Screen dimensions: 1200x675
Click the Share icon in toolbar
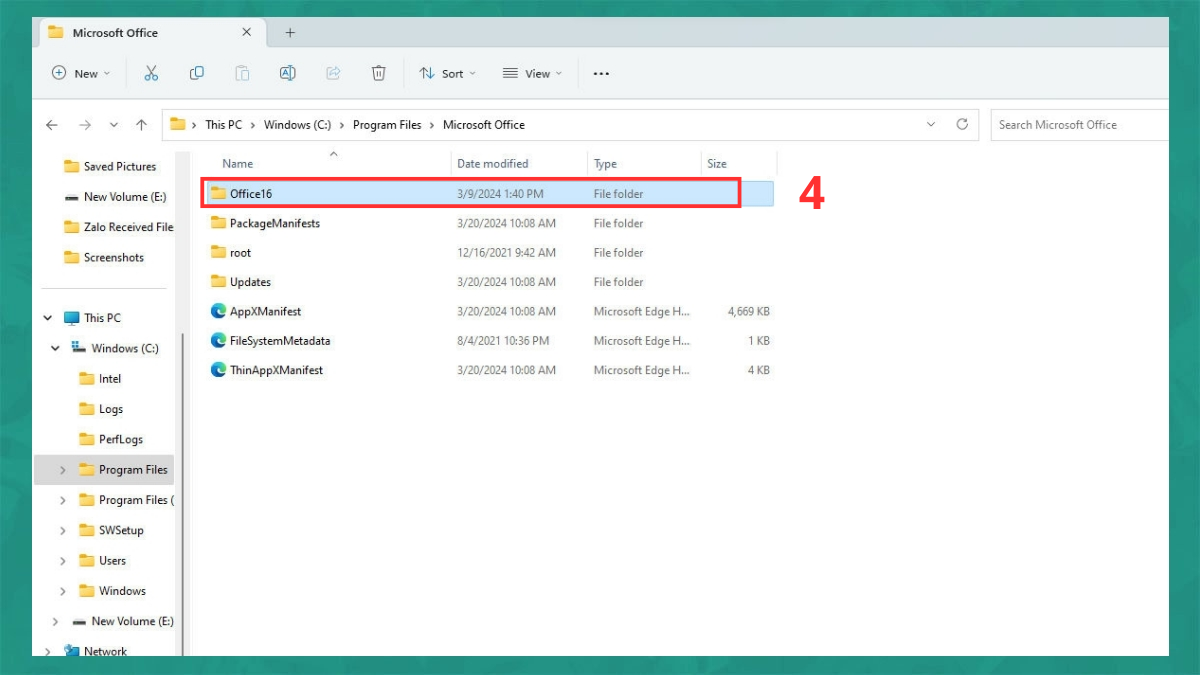(334, 73)
